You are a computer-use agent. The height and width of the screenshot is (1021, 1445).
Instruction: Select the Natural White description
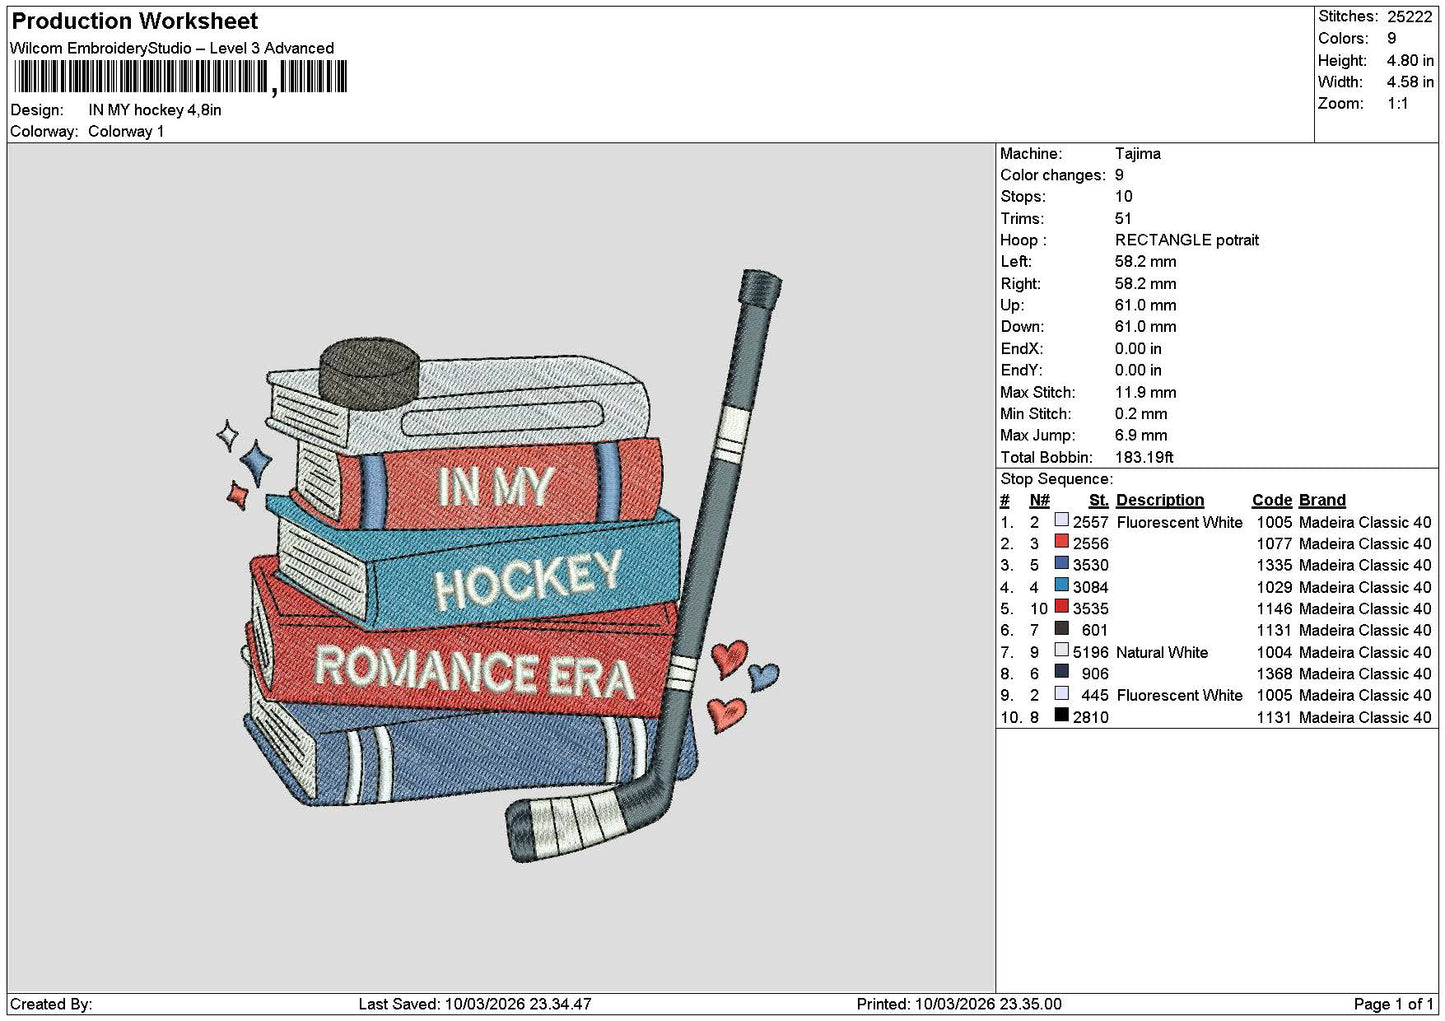click(x=1162, y=652)
